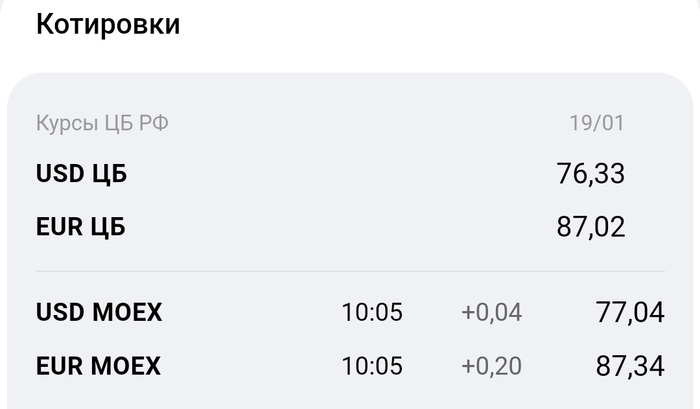Tap the EUR MOEX change +0,20
Screen dimensions: 700x409
point(492,366)
